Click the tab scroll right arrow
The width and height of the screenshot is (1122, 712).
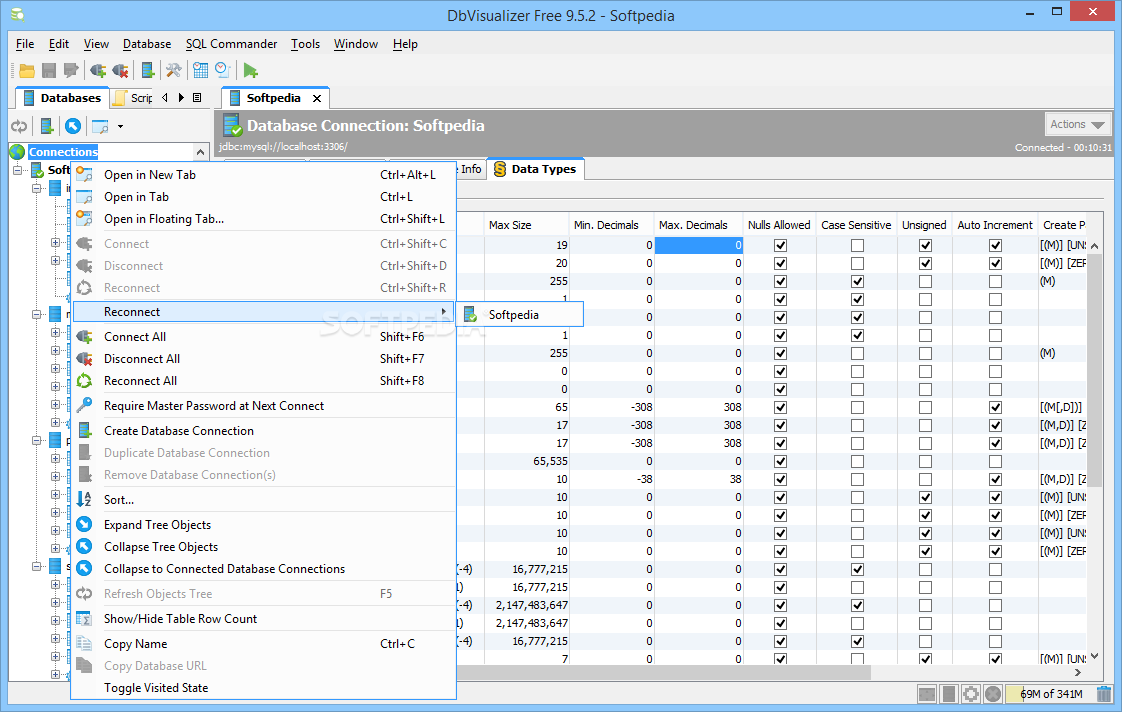point(181,97)
